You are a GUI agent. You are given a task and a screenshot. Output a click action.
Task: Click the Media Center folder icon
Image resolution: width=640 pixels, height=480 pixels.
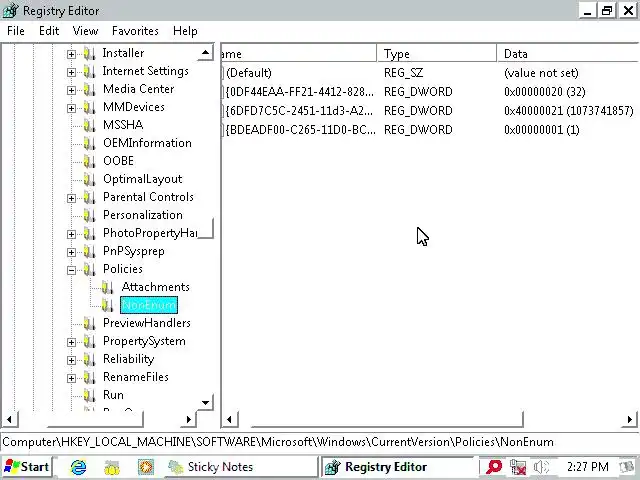(x=89, y=89)
